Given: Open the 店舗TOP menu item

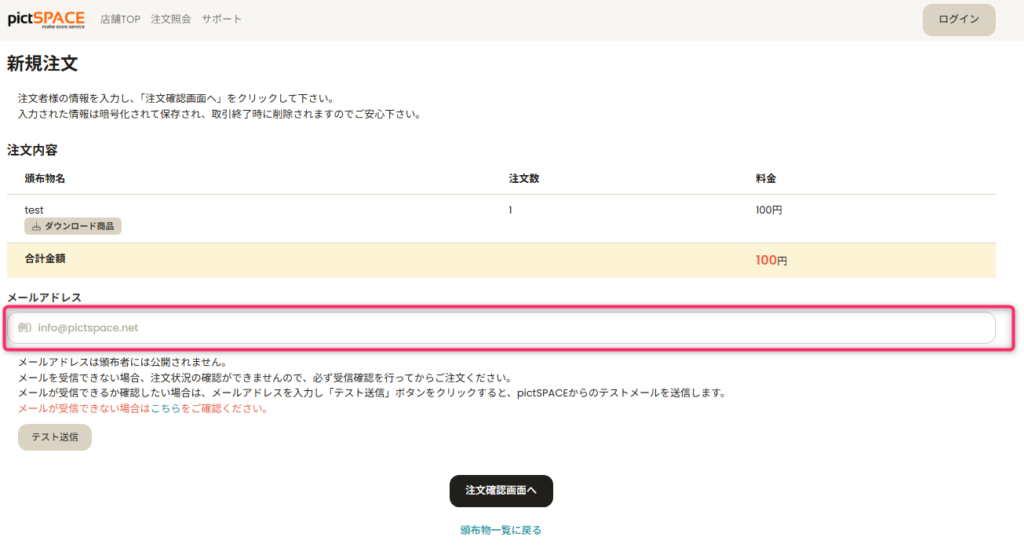Looking at the screenshot, I should 120,20.
